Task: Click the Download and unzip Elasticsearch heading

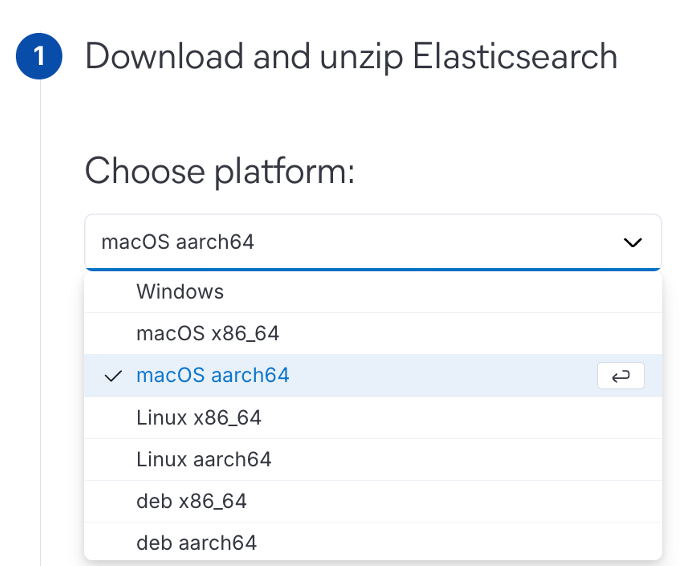Action: (351, 56)
